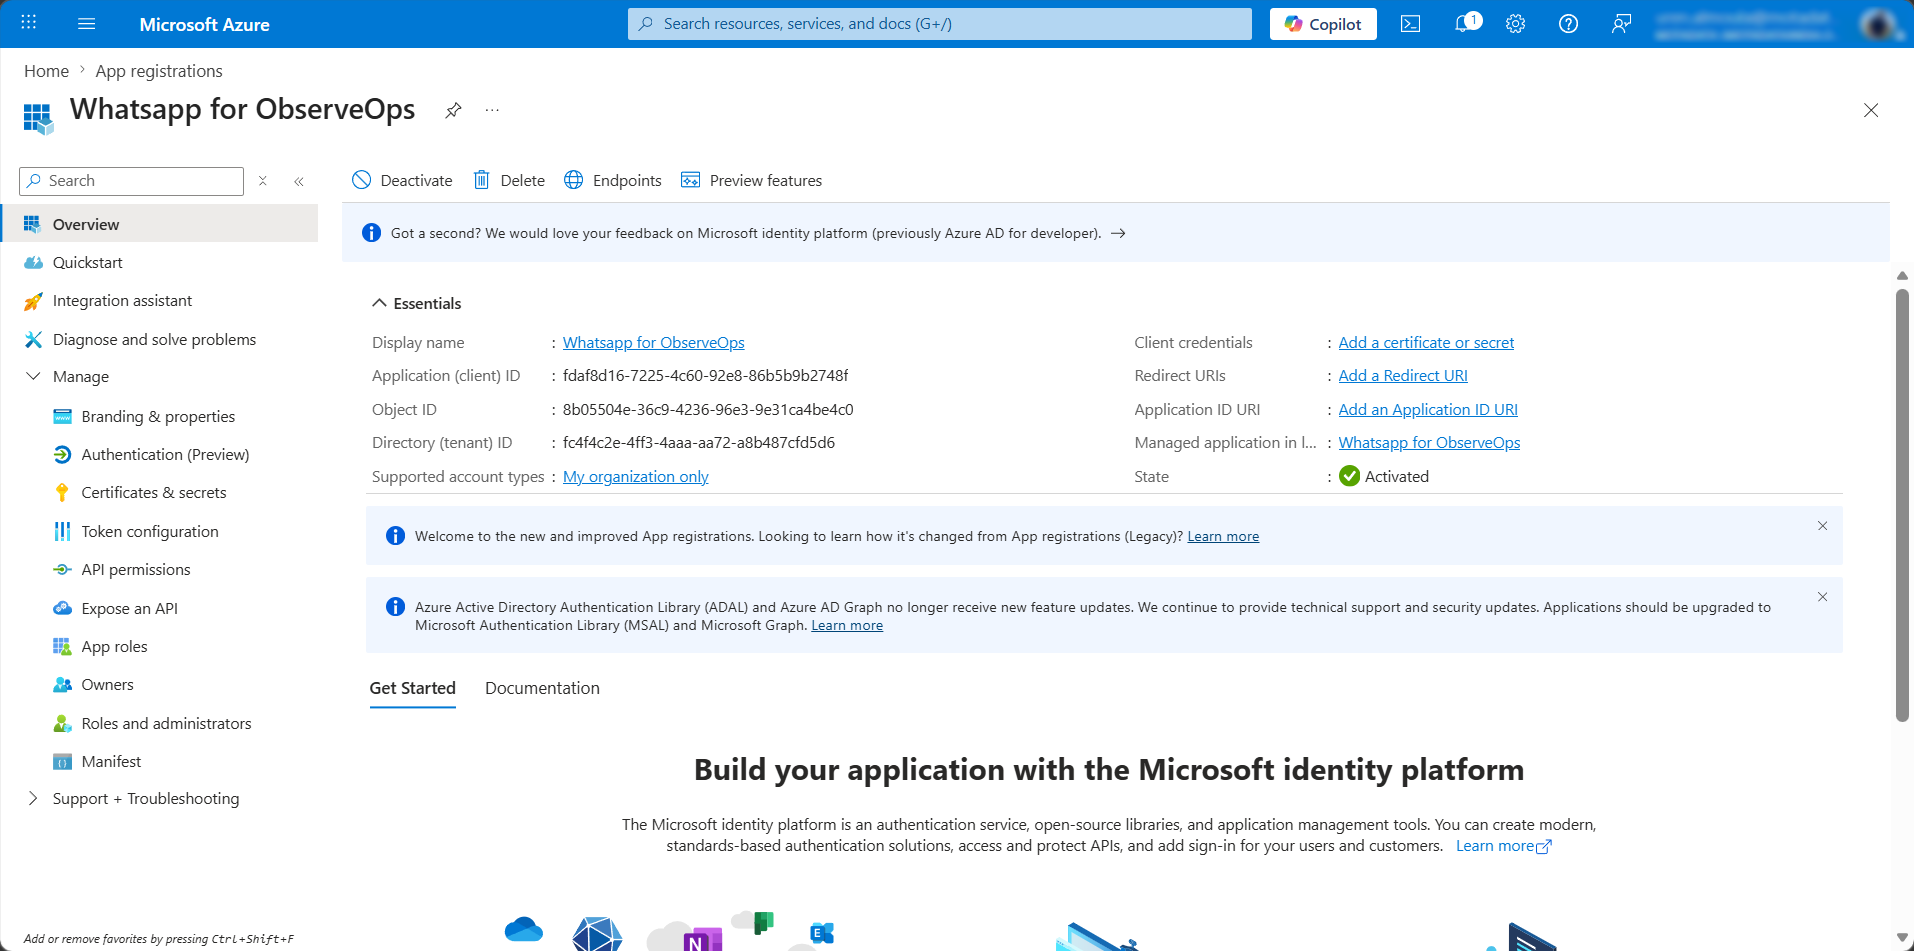The width and height of the screenshot is (1914, 951).
Task: Open the notifications bell
Action: (1465, 24)
